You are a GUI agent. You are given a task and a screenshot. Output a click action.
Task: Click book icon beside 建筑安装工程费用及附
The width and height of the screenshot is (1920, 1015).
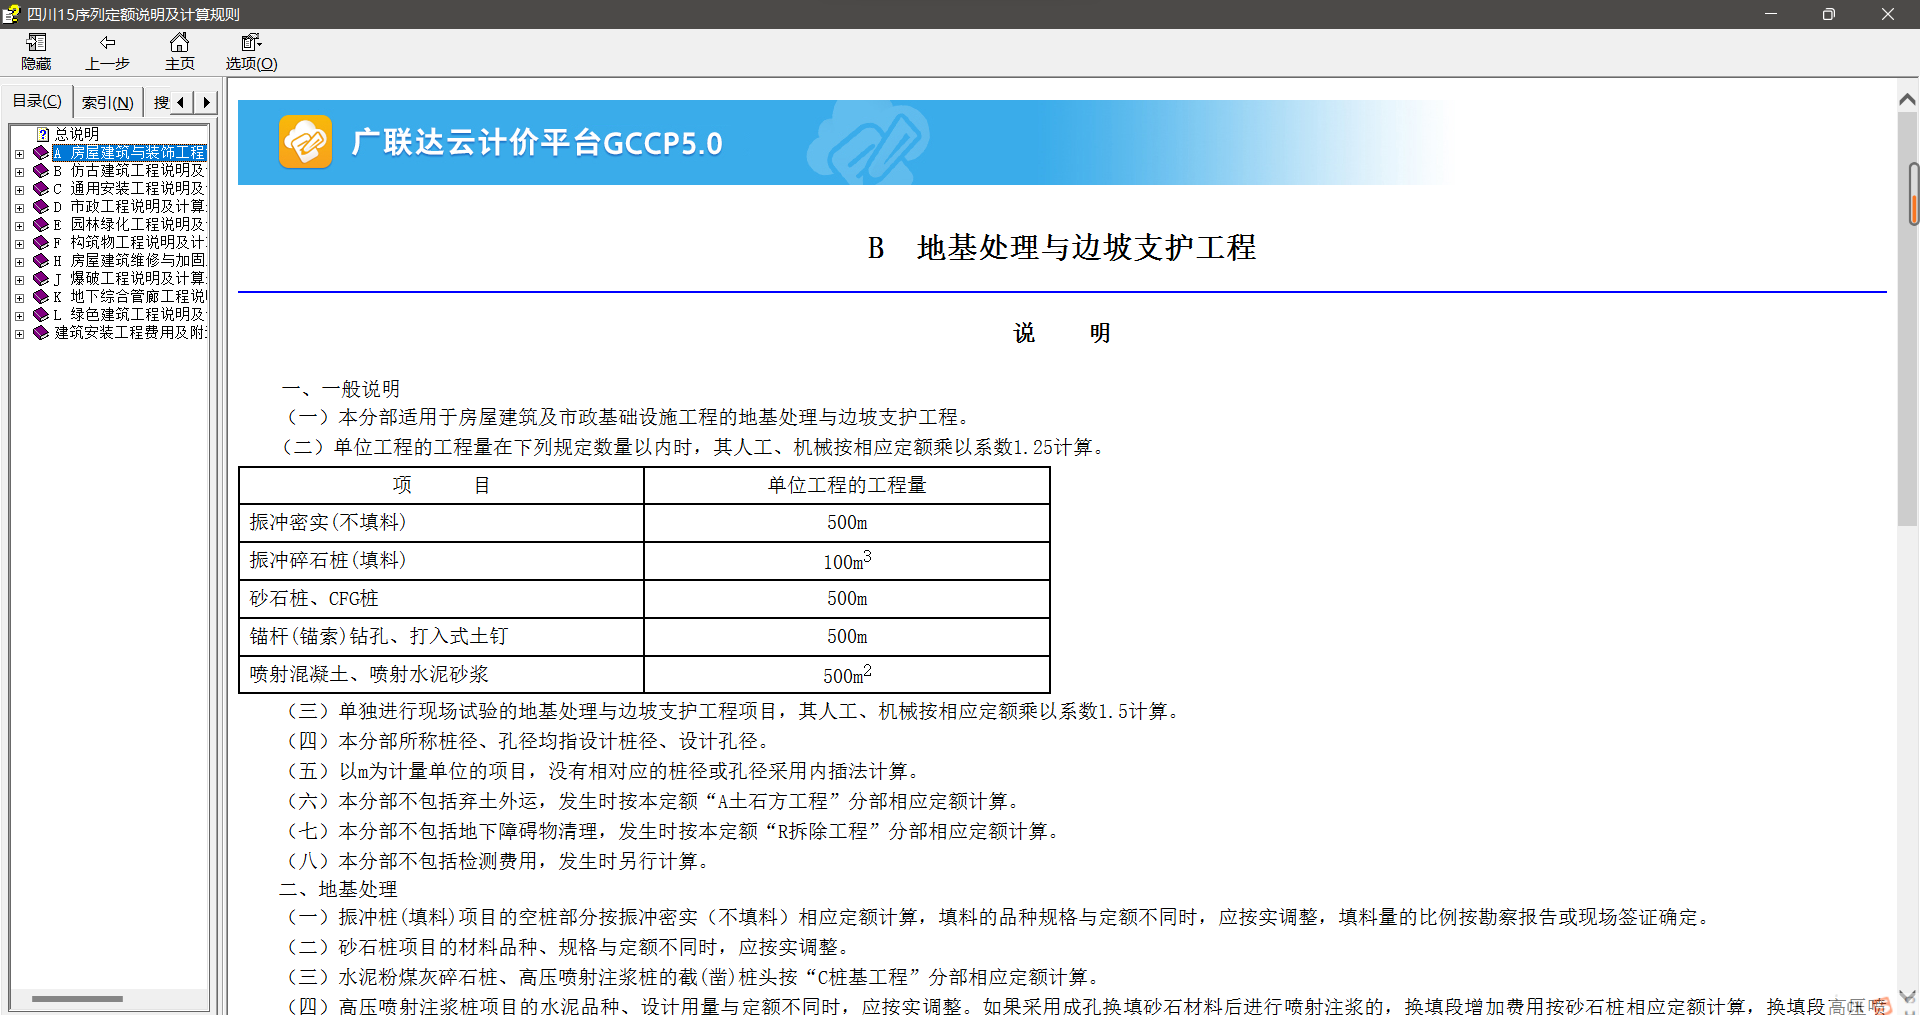tap(41, 333)
